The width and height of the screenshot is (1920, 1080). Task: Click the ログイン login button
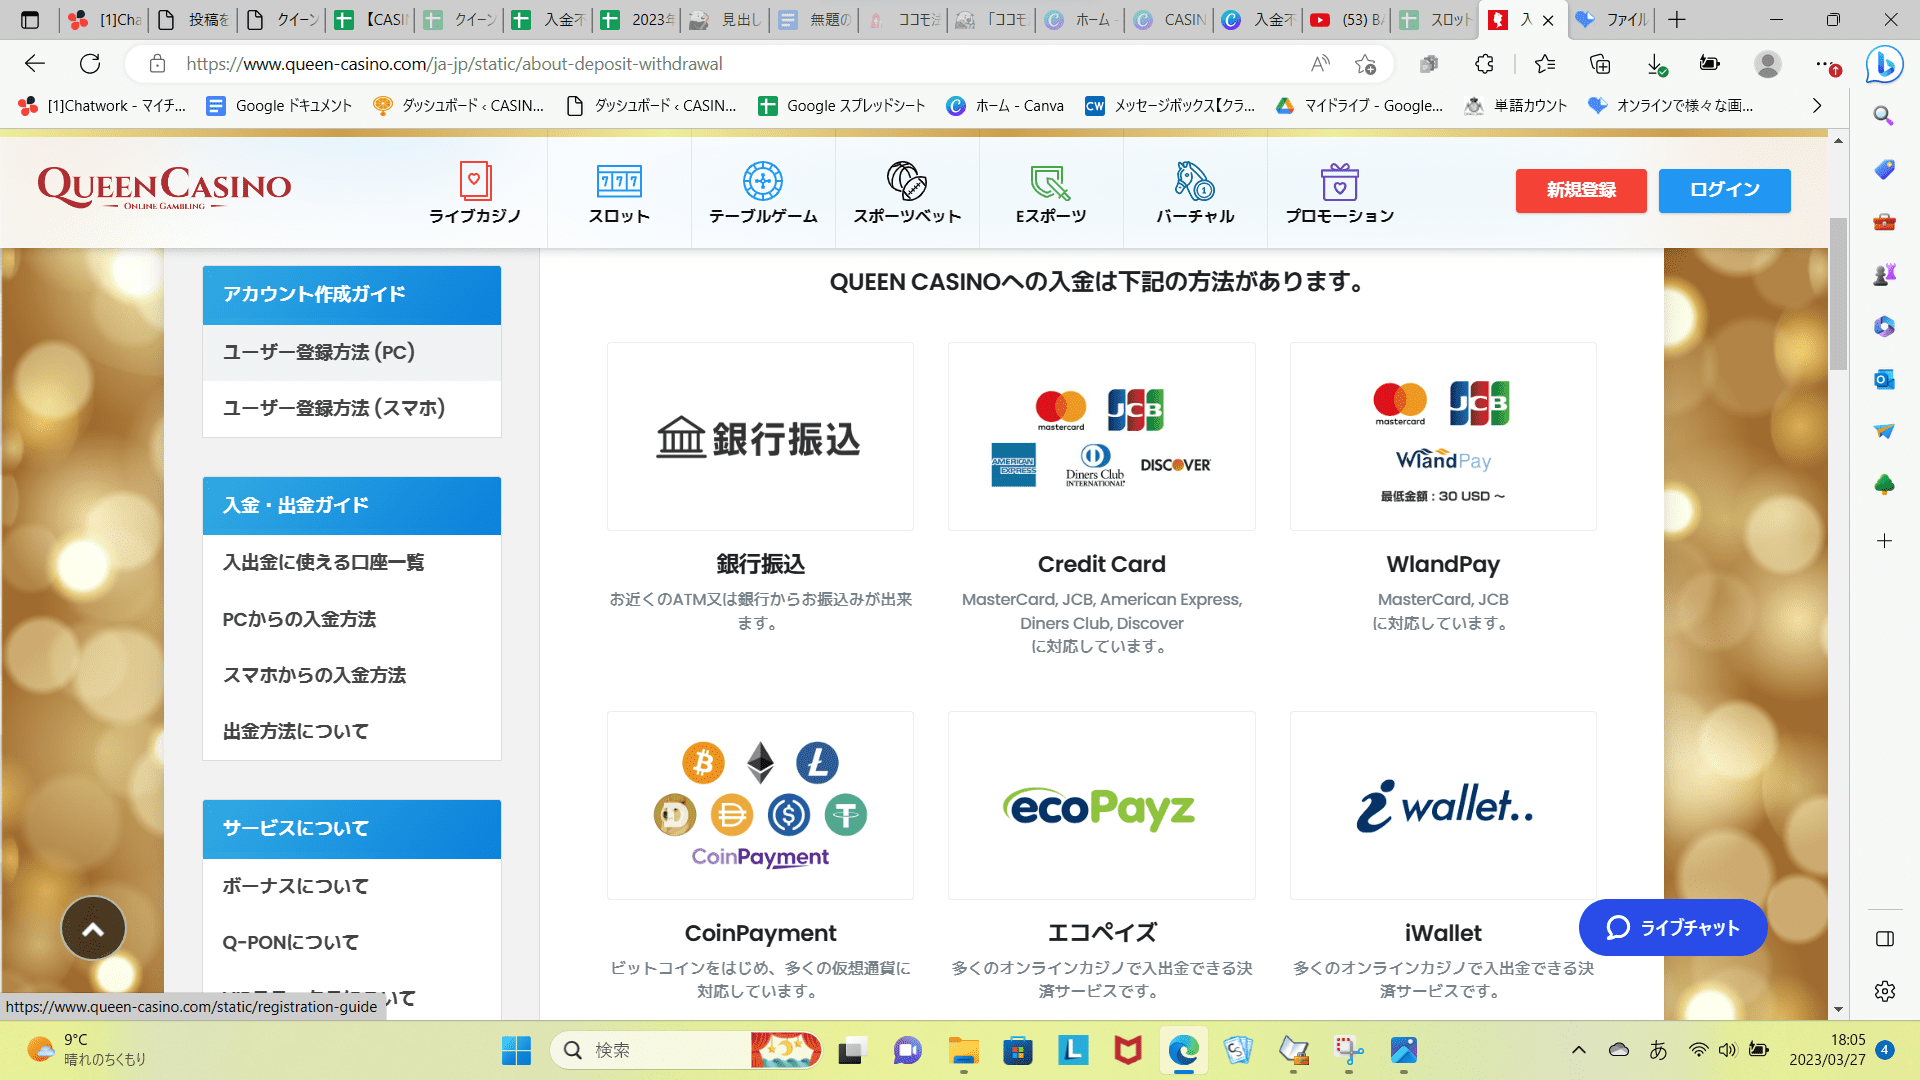click(1725, 190)
